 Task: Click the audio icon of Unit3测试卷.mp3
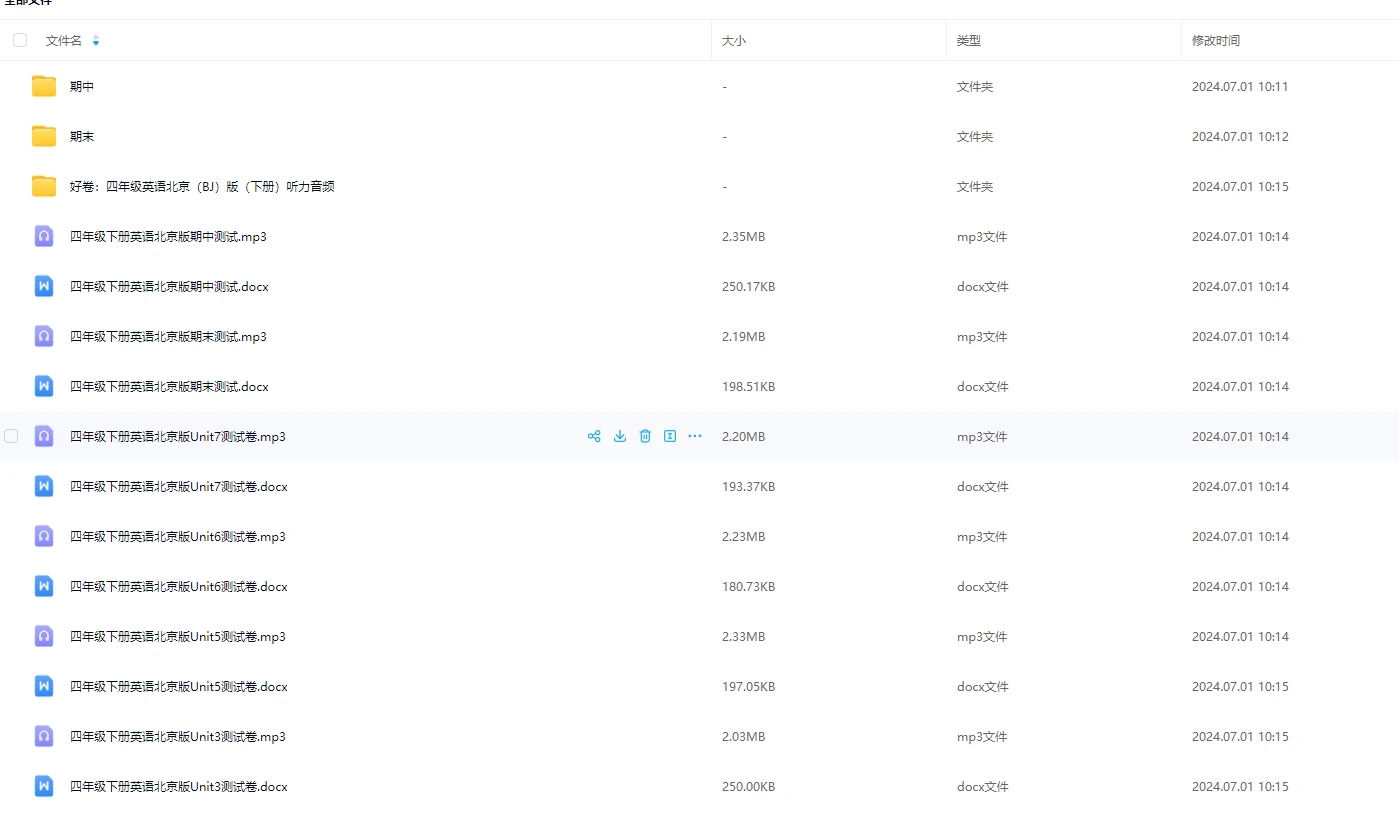click(x=44, y=736)
